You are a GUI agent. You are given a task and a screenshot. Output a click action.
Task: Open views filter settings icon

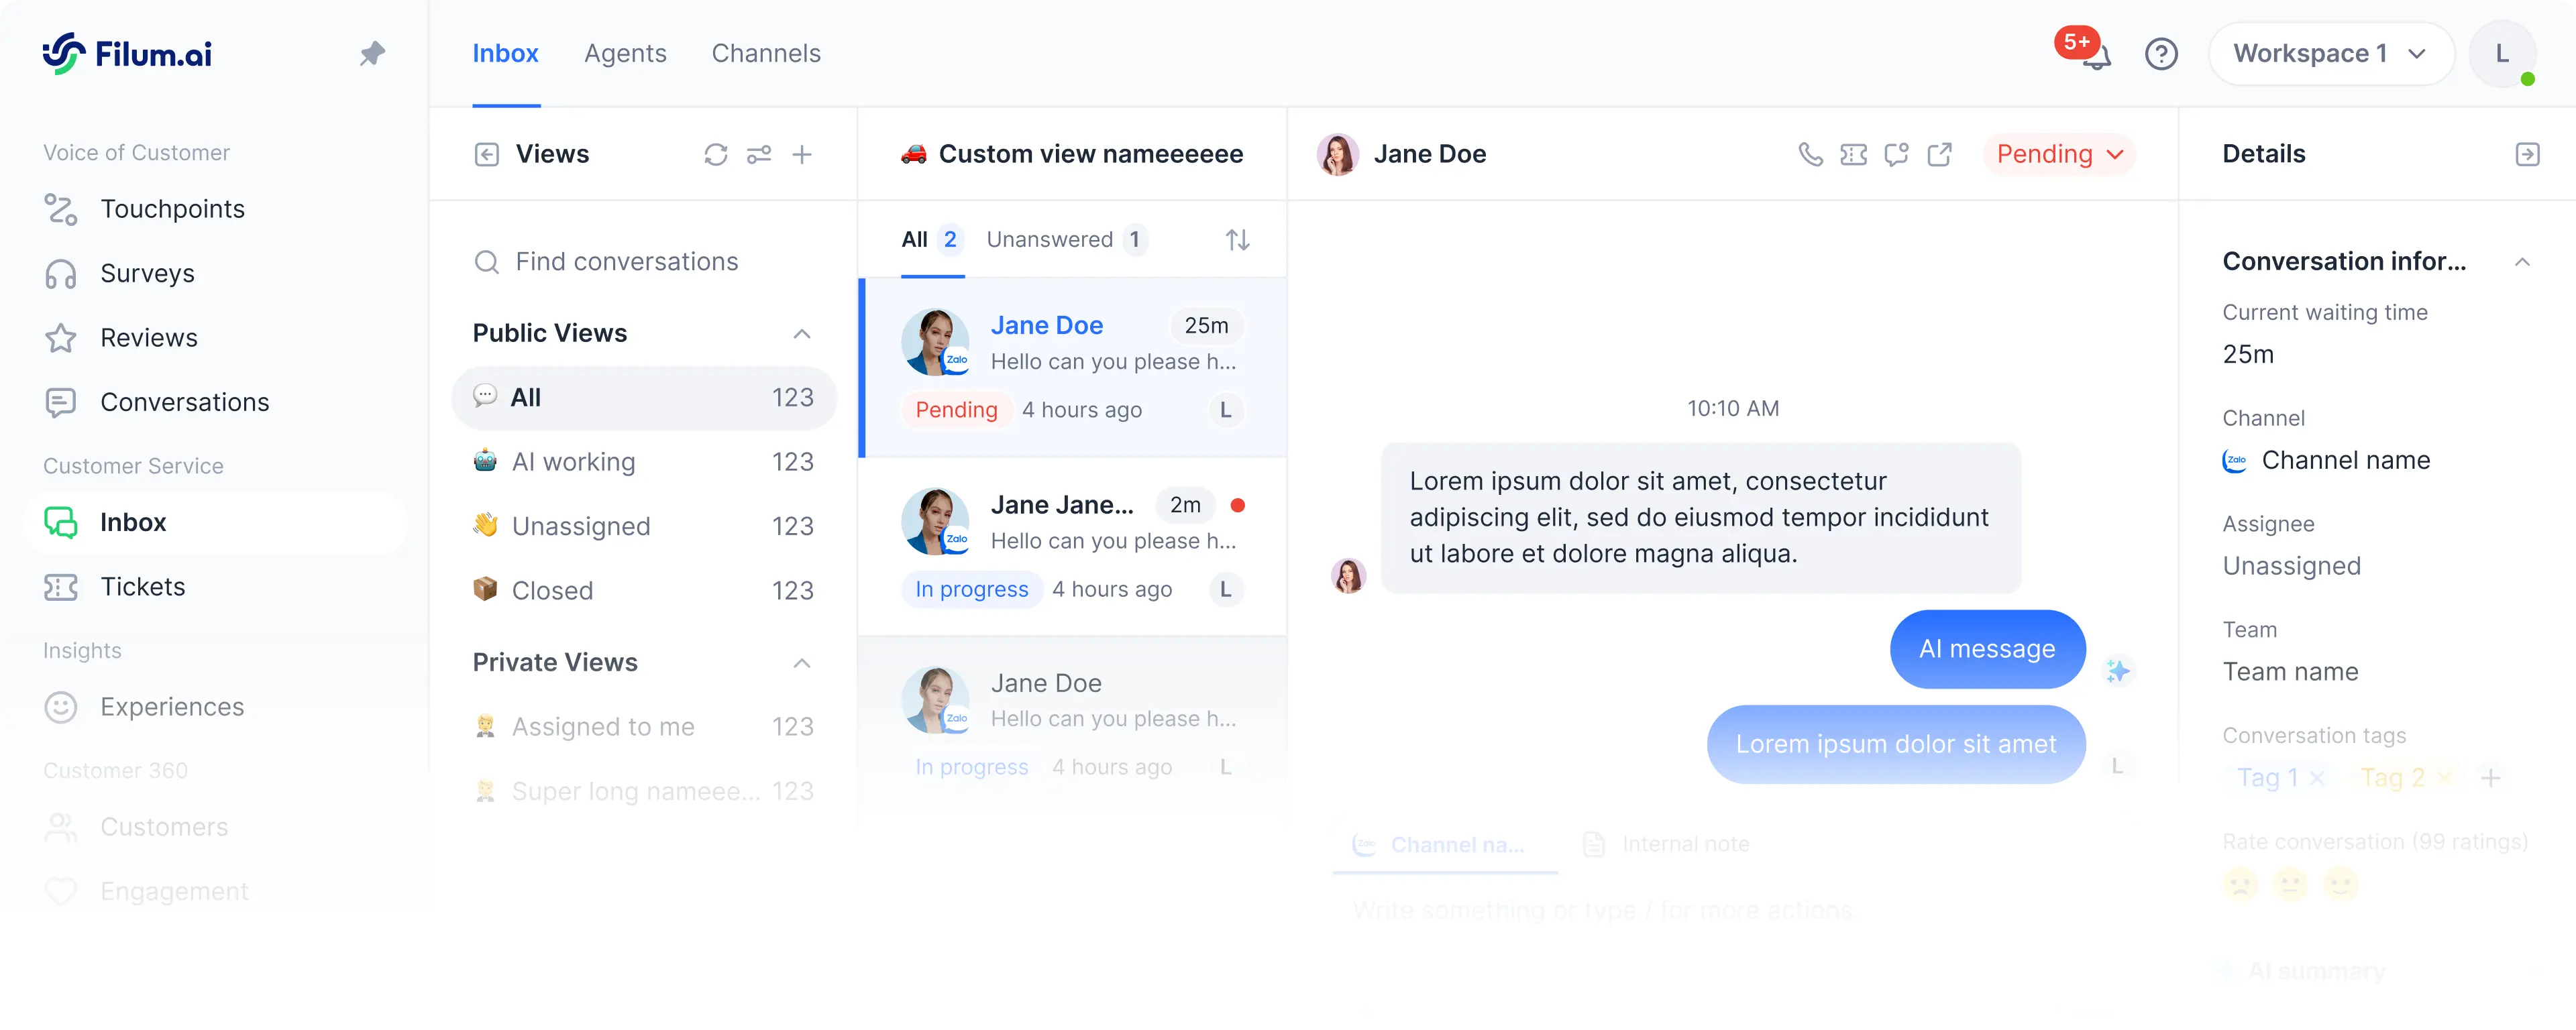(759, 154)
